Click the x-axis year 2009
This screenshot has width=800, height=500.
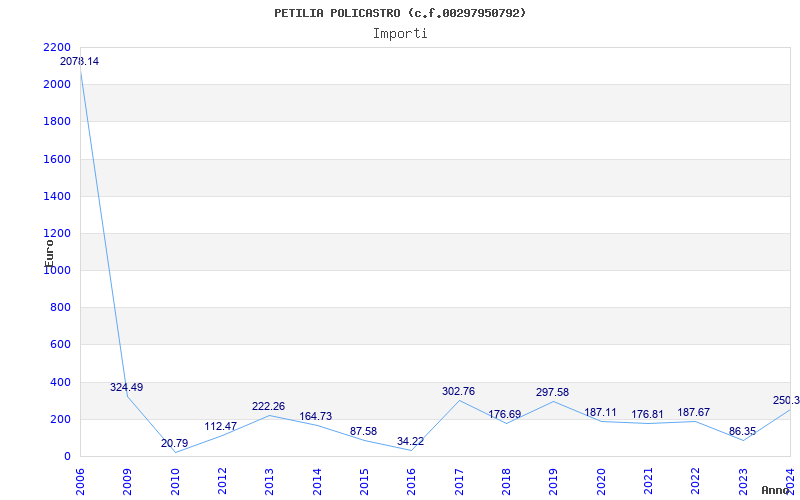(128, 481)
